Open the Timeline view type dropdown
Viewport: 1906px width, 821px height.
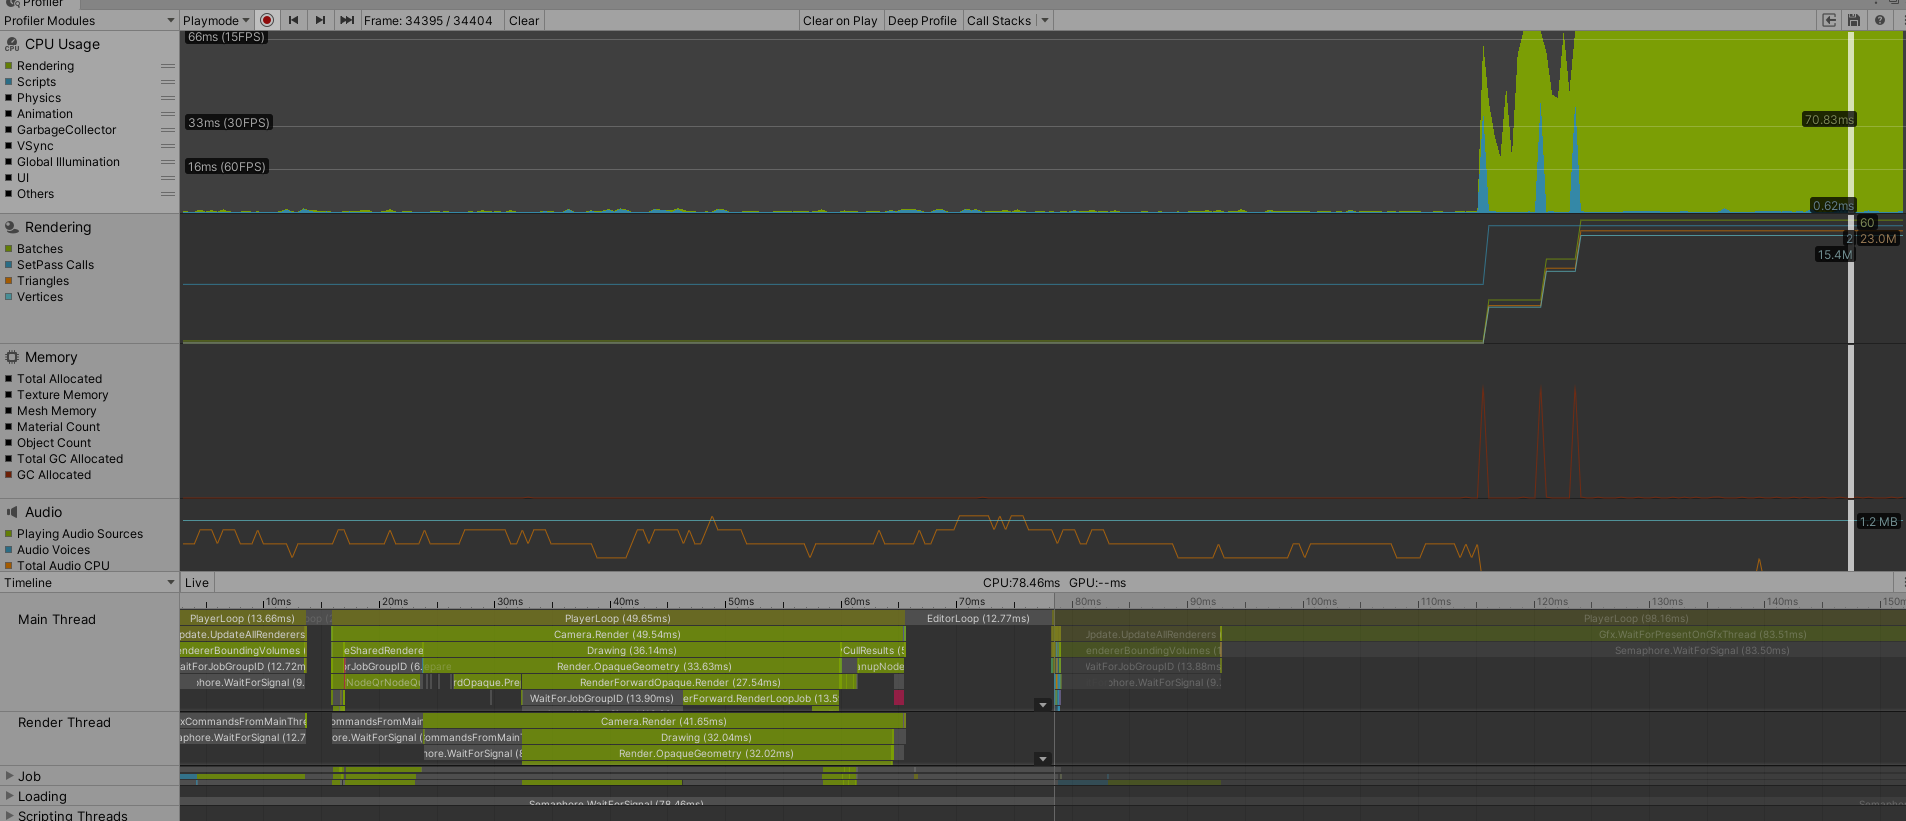click(x=89, y=583)
